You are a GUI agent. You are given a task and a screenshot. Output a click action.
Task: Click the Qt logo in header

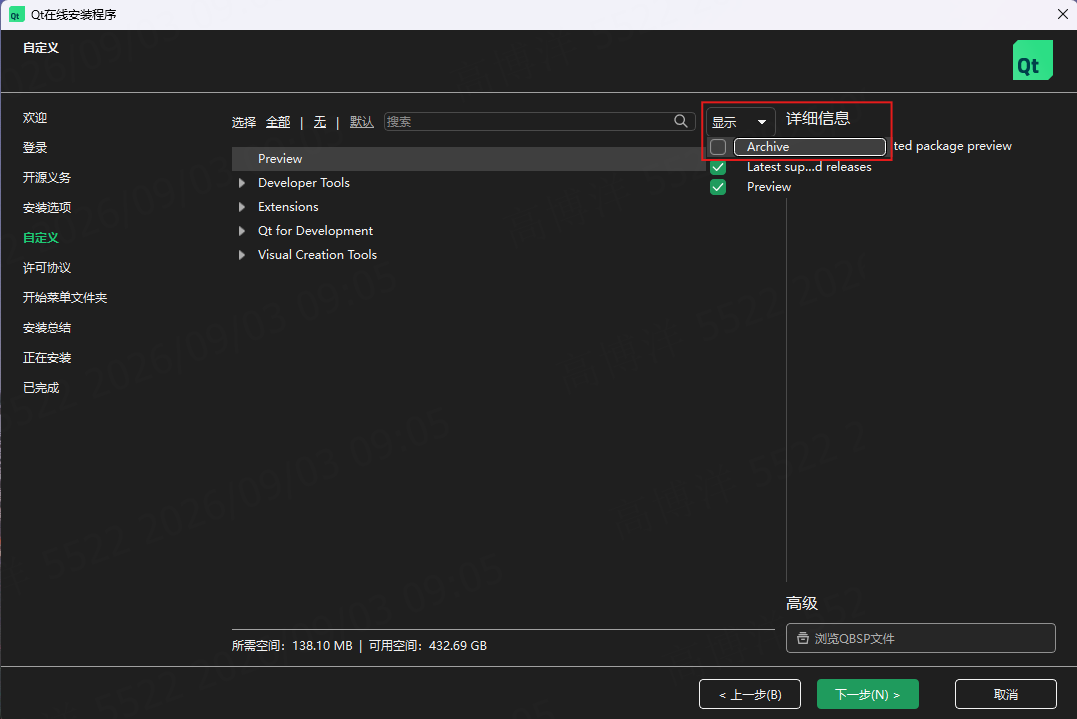point(1032,60)
